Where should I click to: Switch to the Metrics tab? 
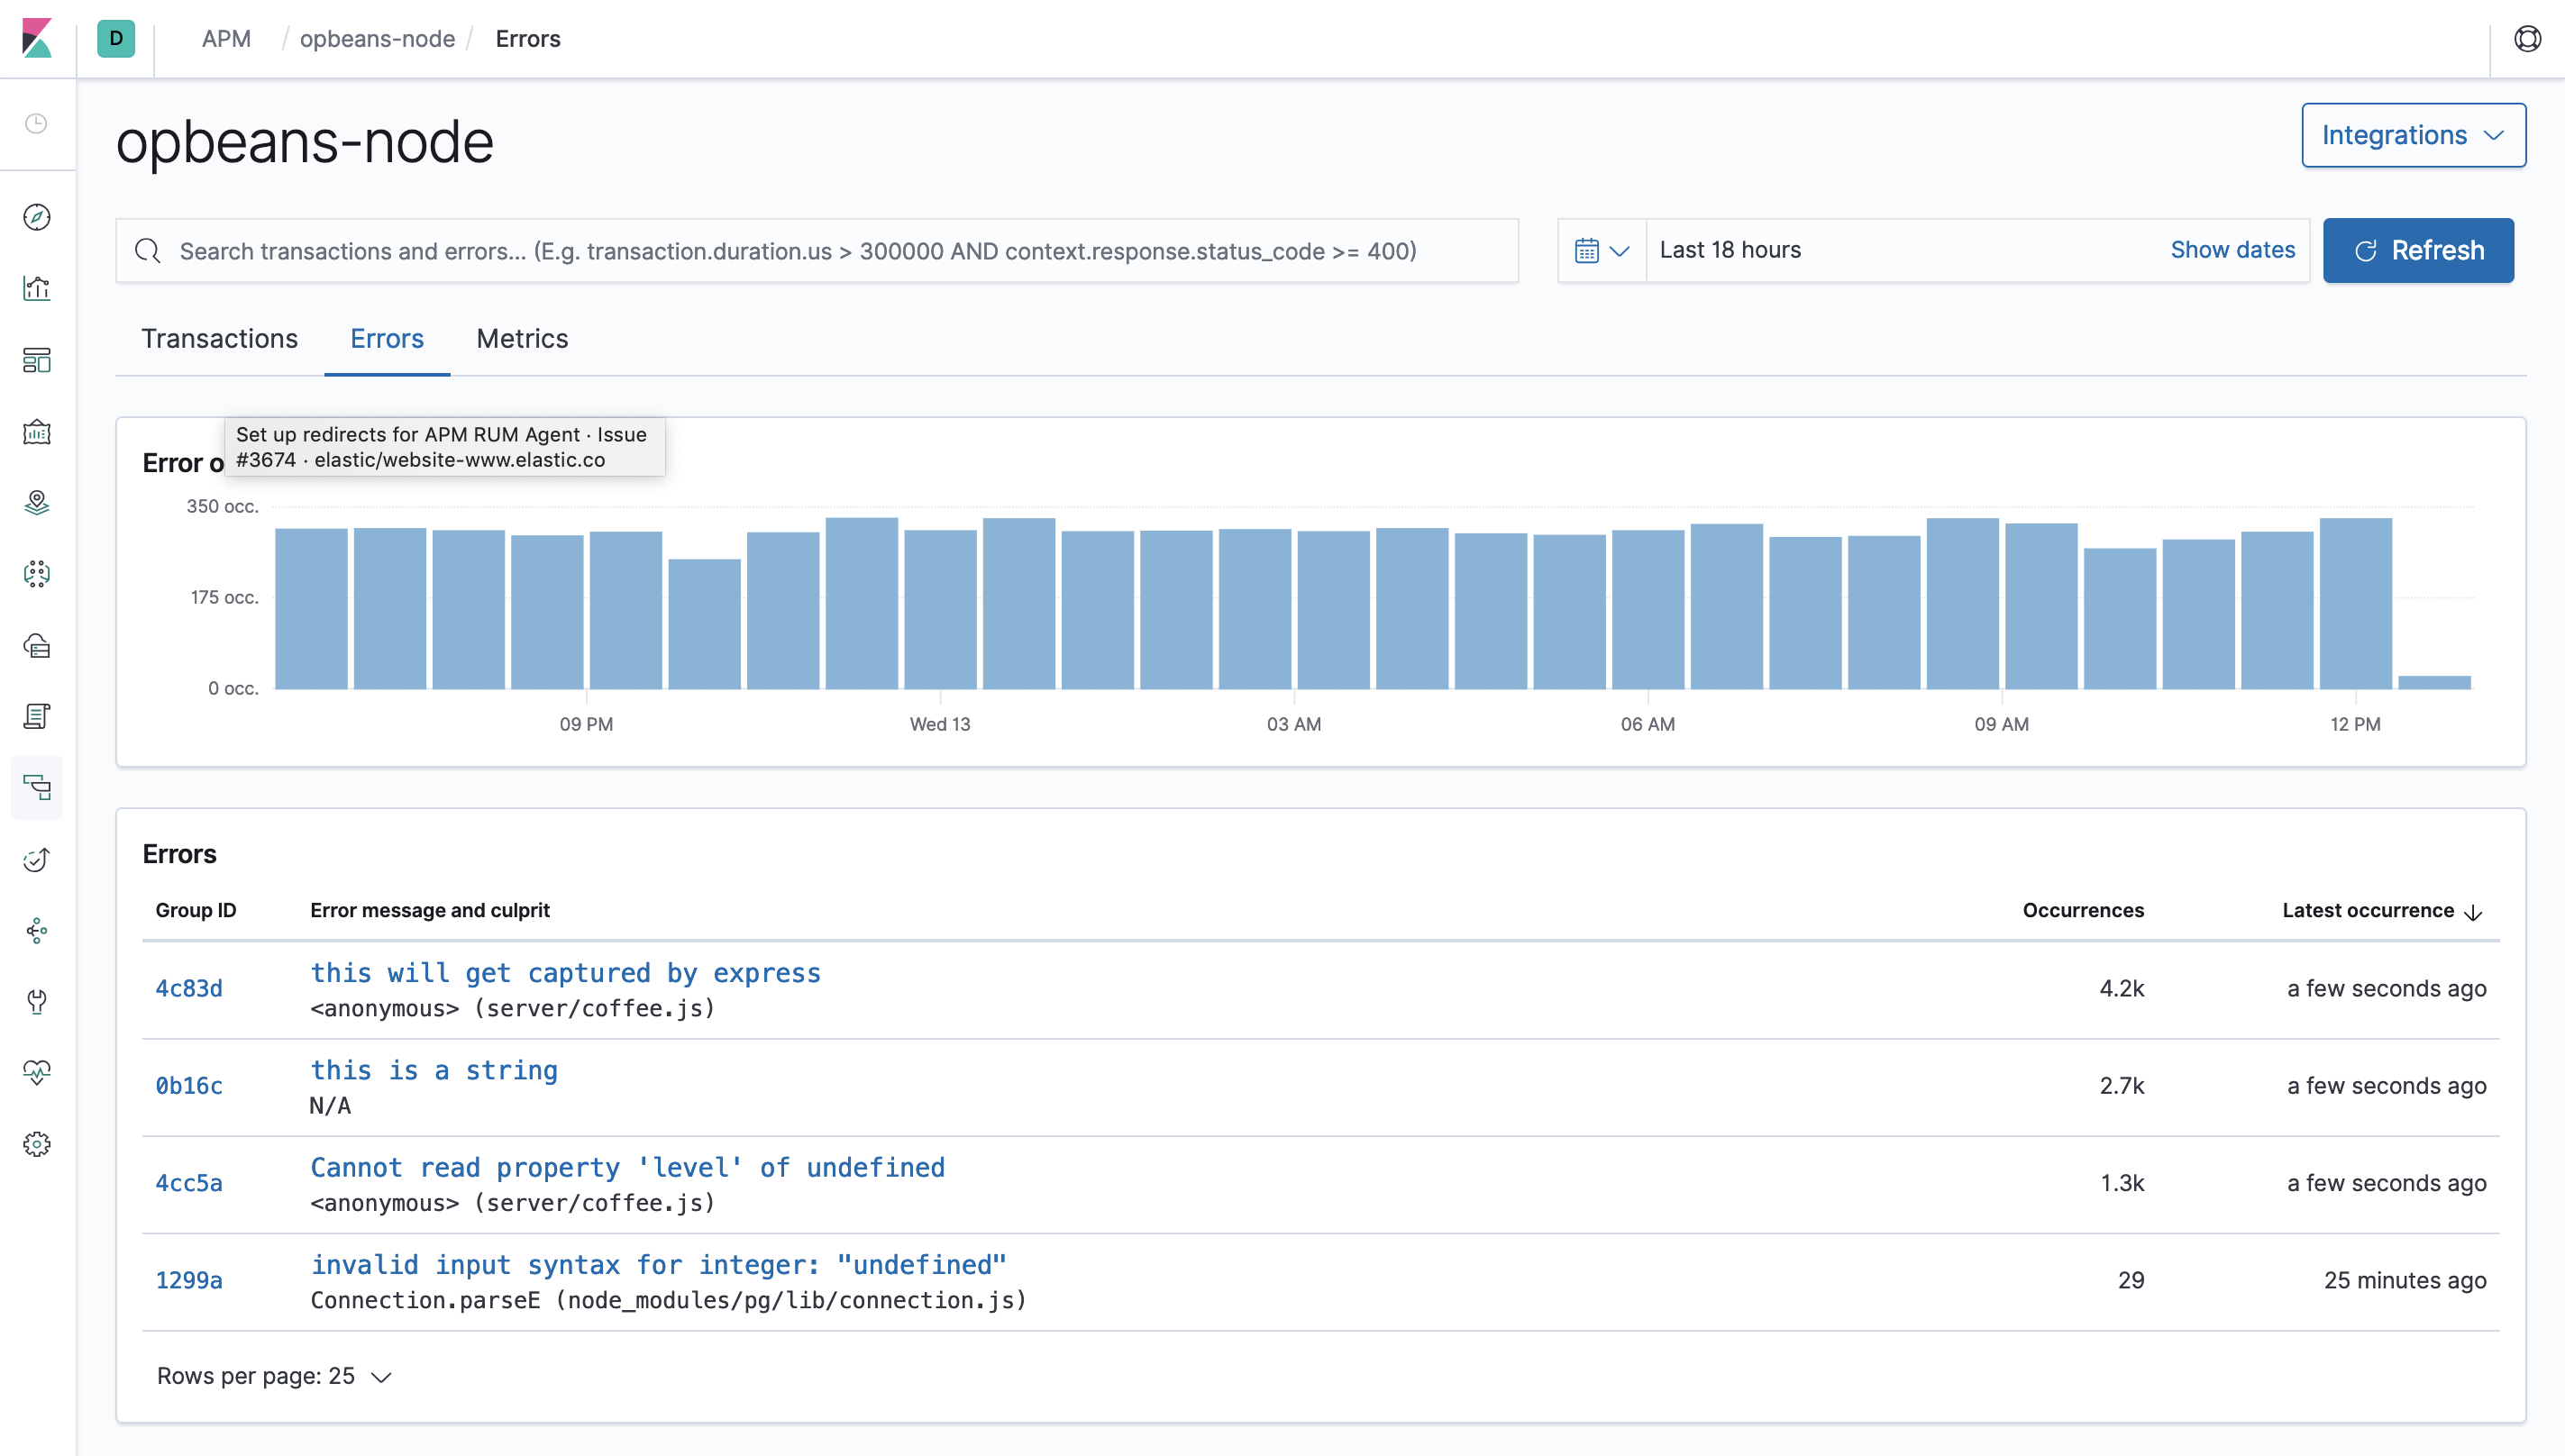coord(522,338)
